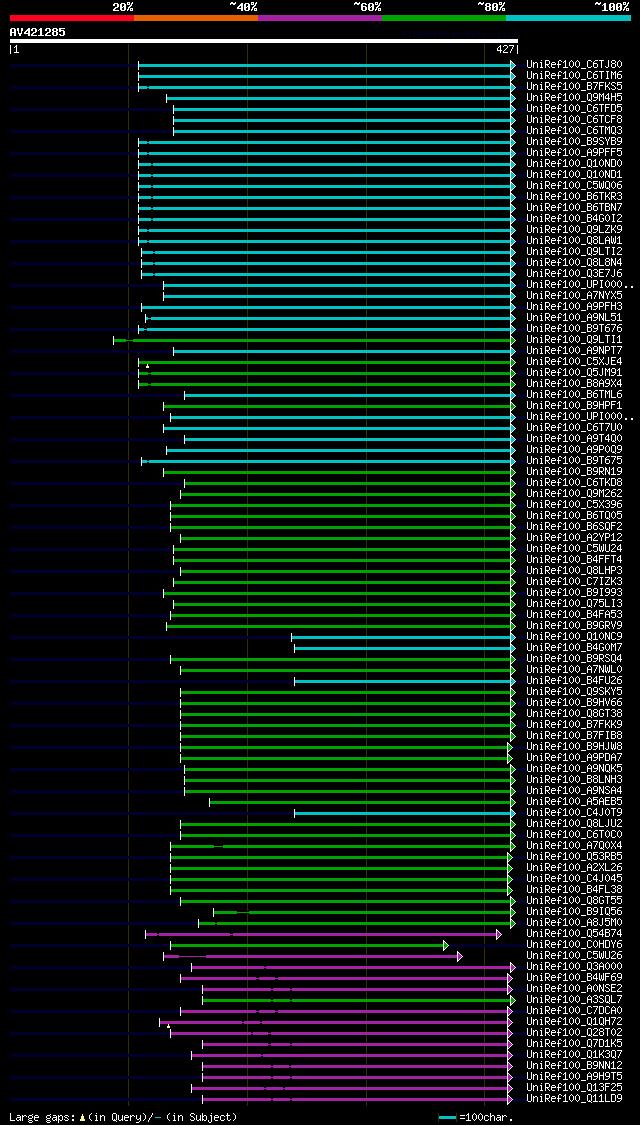Click the UniRef100_Q75LI3 label
Screen dimensions: 640x1125
574,603
